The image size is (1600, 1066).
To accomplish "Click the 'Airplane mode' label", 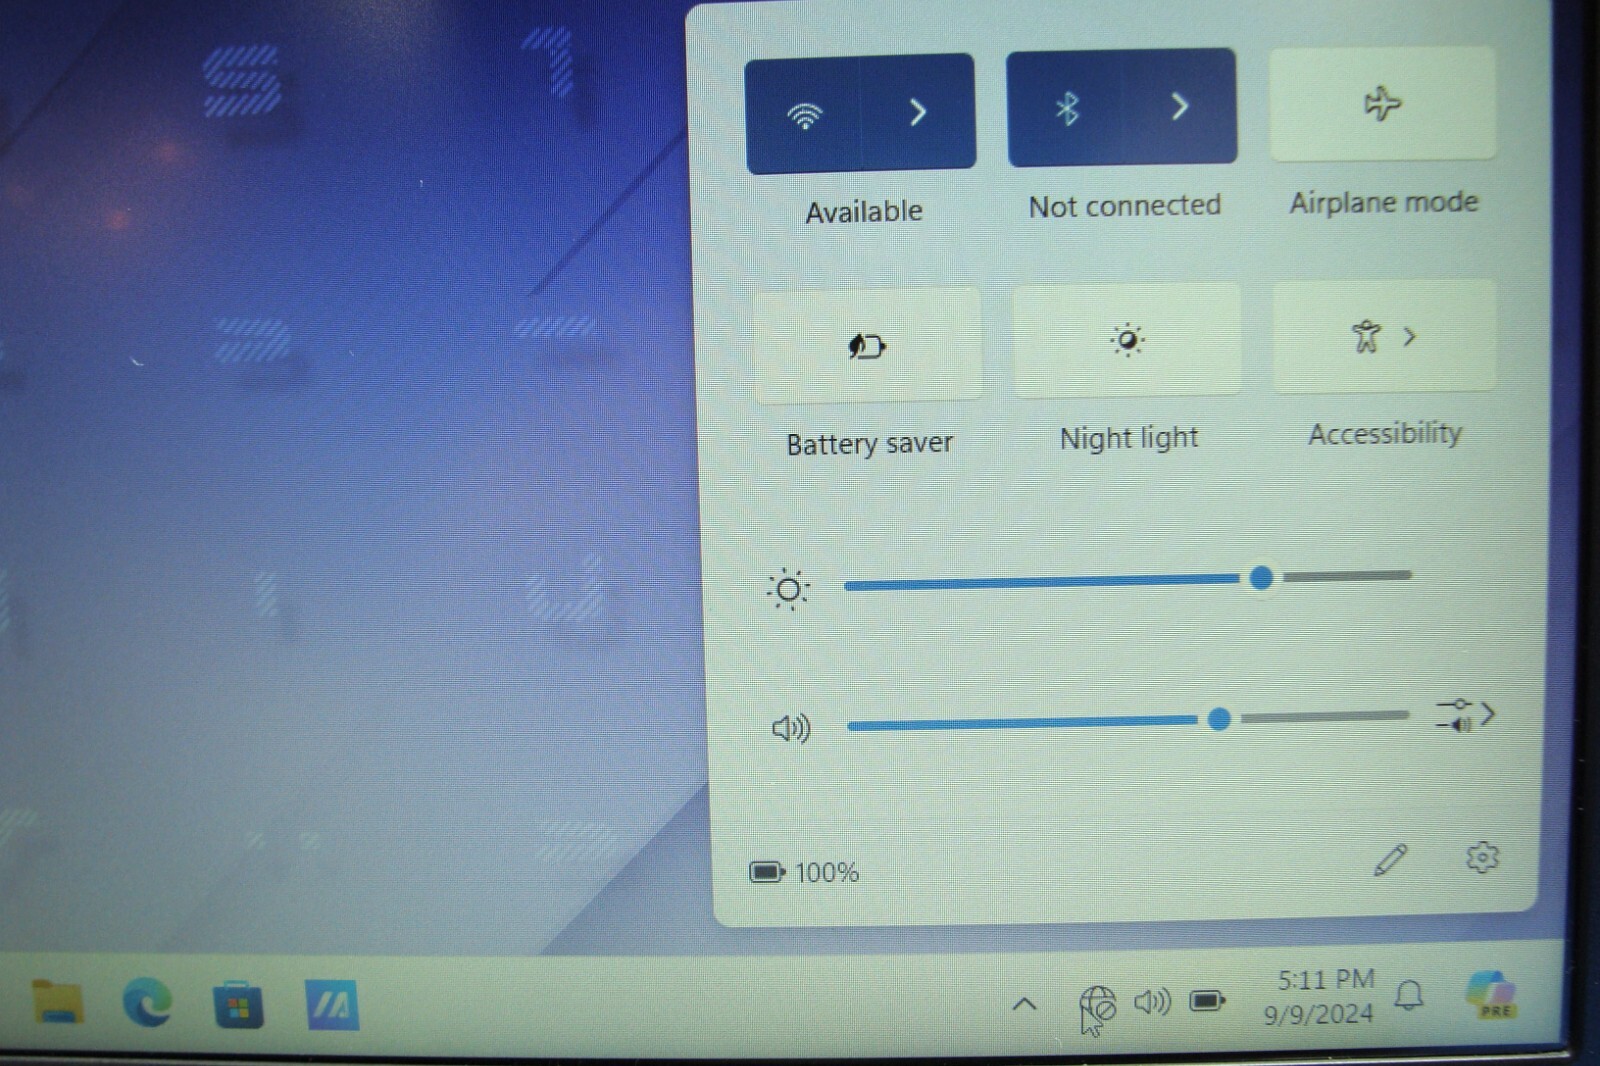I will pyautogui.click(x=1384, y=202).
